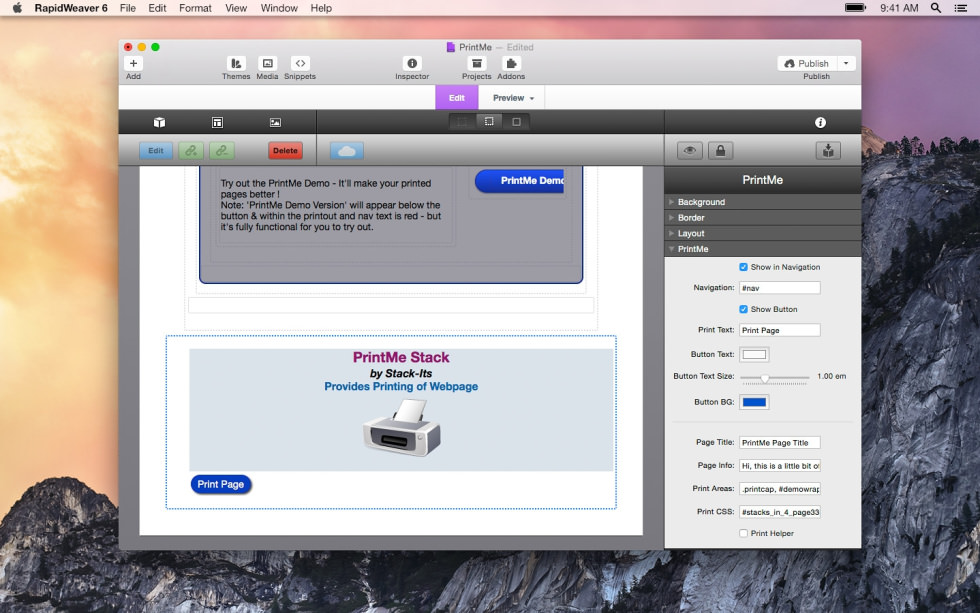Click the red Delete button
Viewport: 980px width, 613px height.
[x=285, y=151]
